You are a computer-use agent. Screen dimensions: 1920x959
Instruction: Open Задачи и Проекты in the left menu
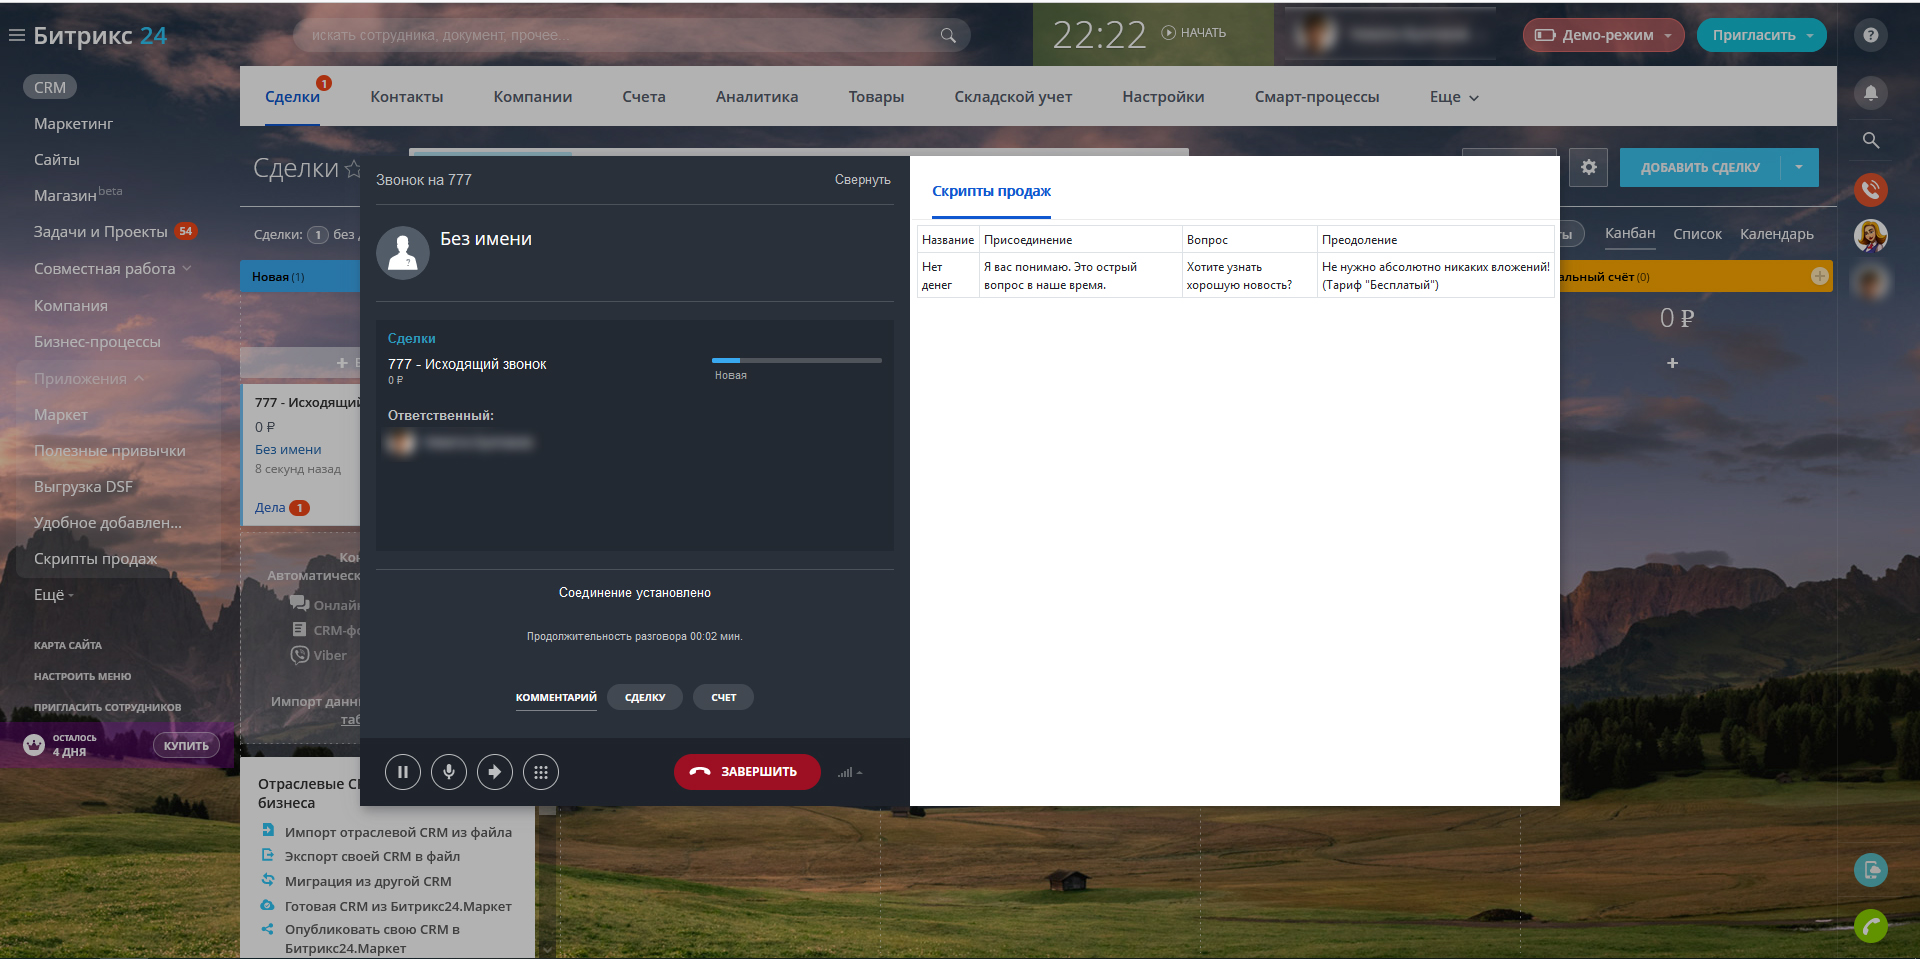click(101, 231)
